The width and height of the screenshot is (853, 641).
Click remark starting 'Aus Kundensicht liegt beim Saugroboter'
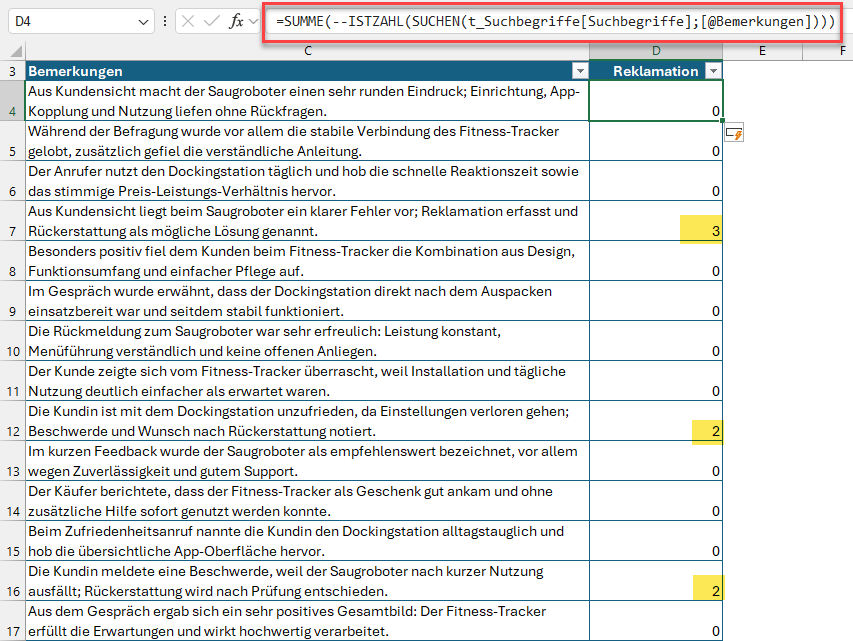coord(307,221)
